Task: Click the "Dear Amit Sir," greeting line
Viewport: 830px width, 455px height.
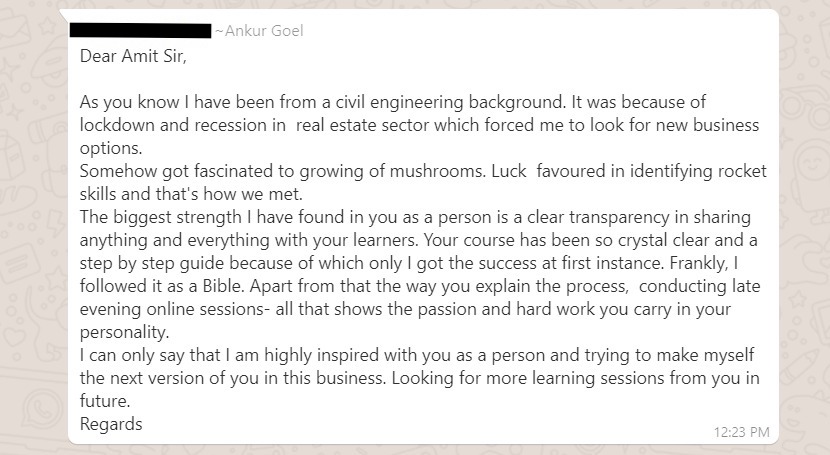Action: click(133, 56)
